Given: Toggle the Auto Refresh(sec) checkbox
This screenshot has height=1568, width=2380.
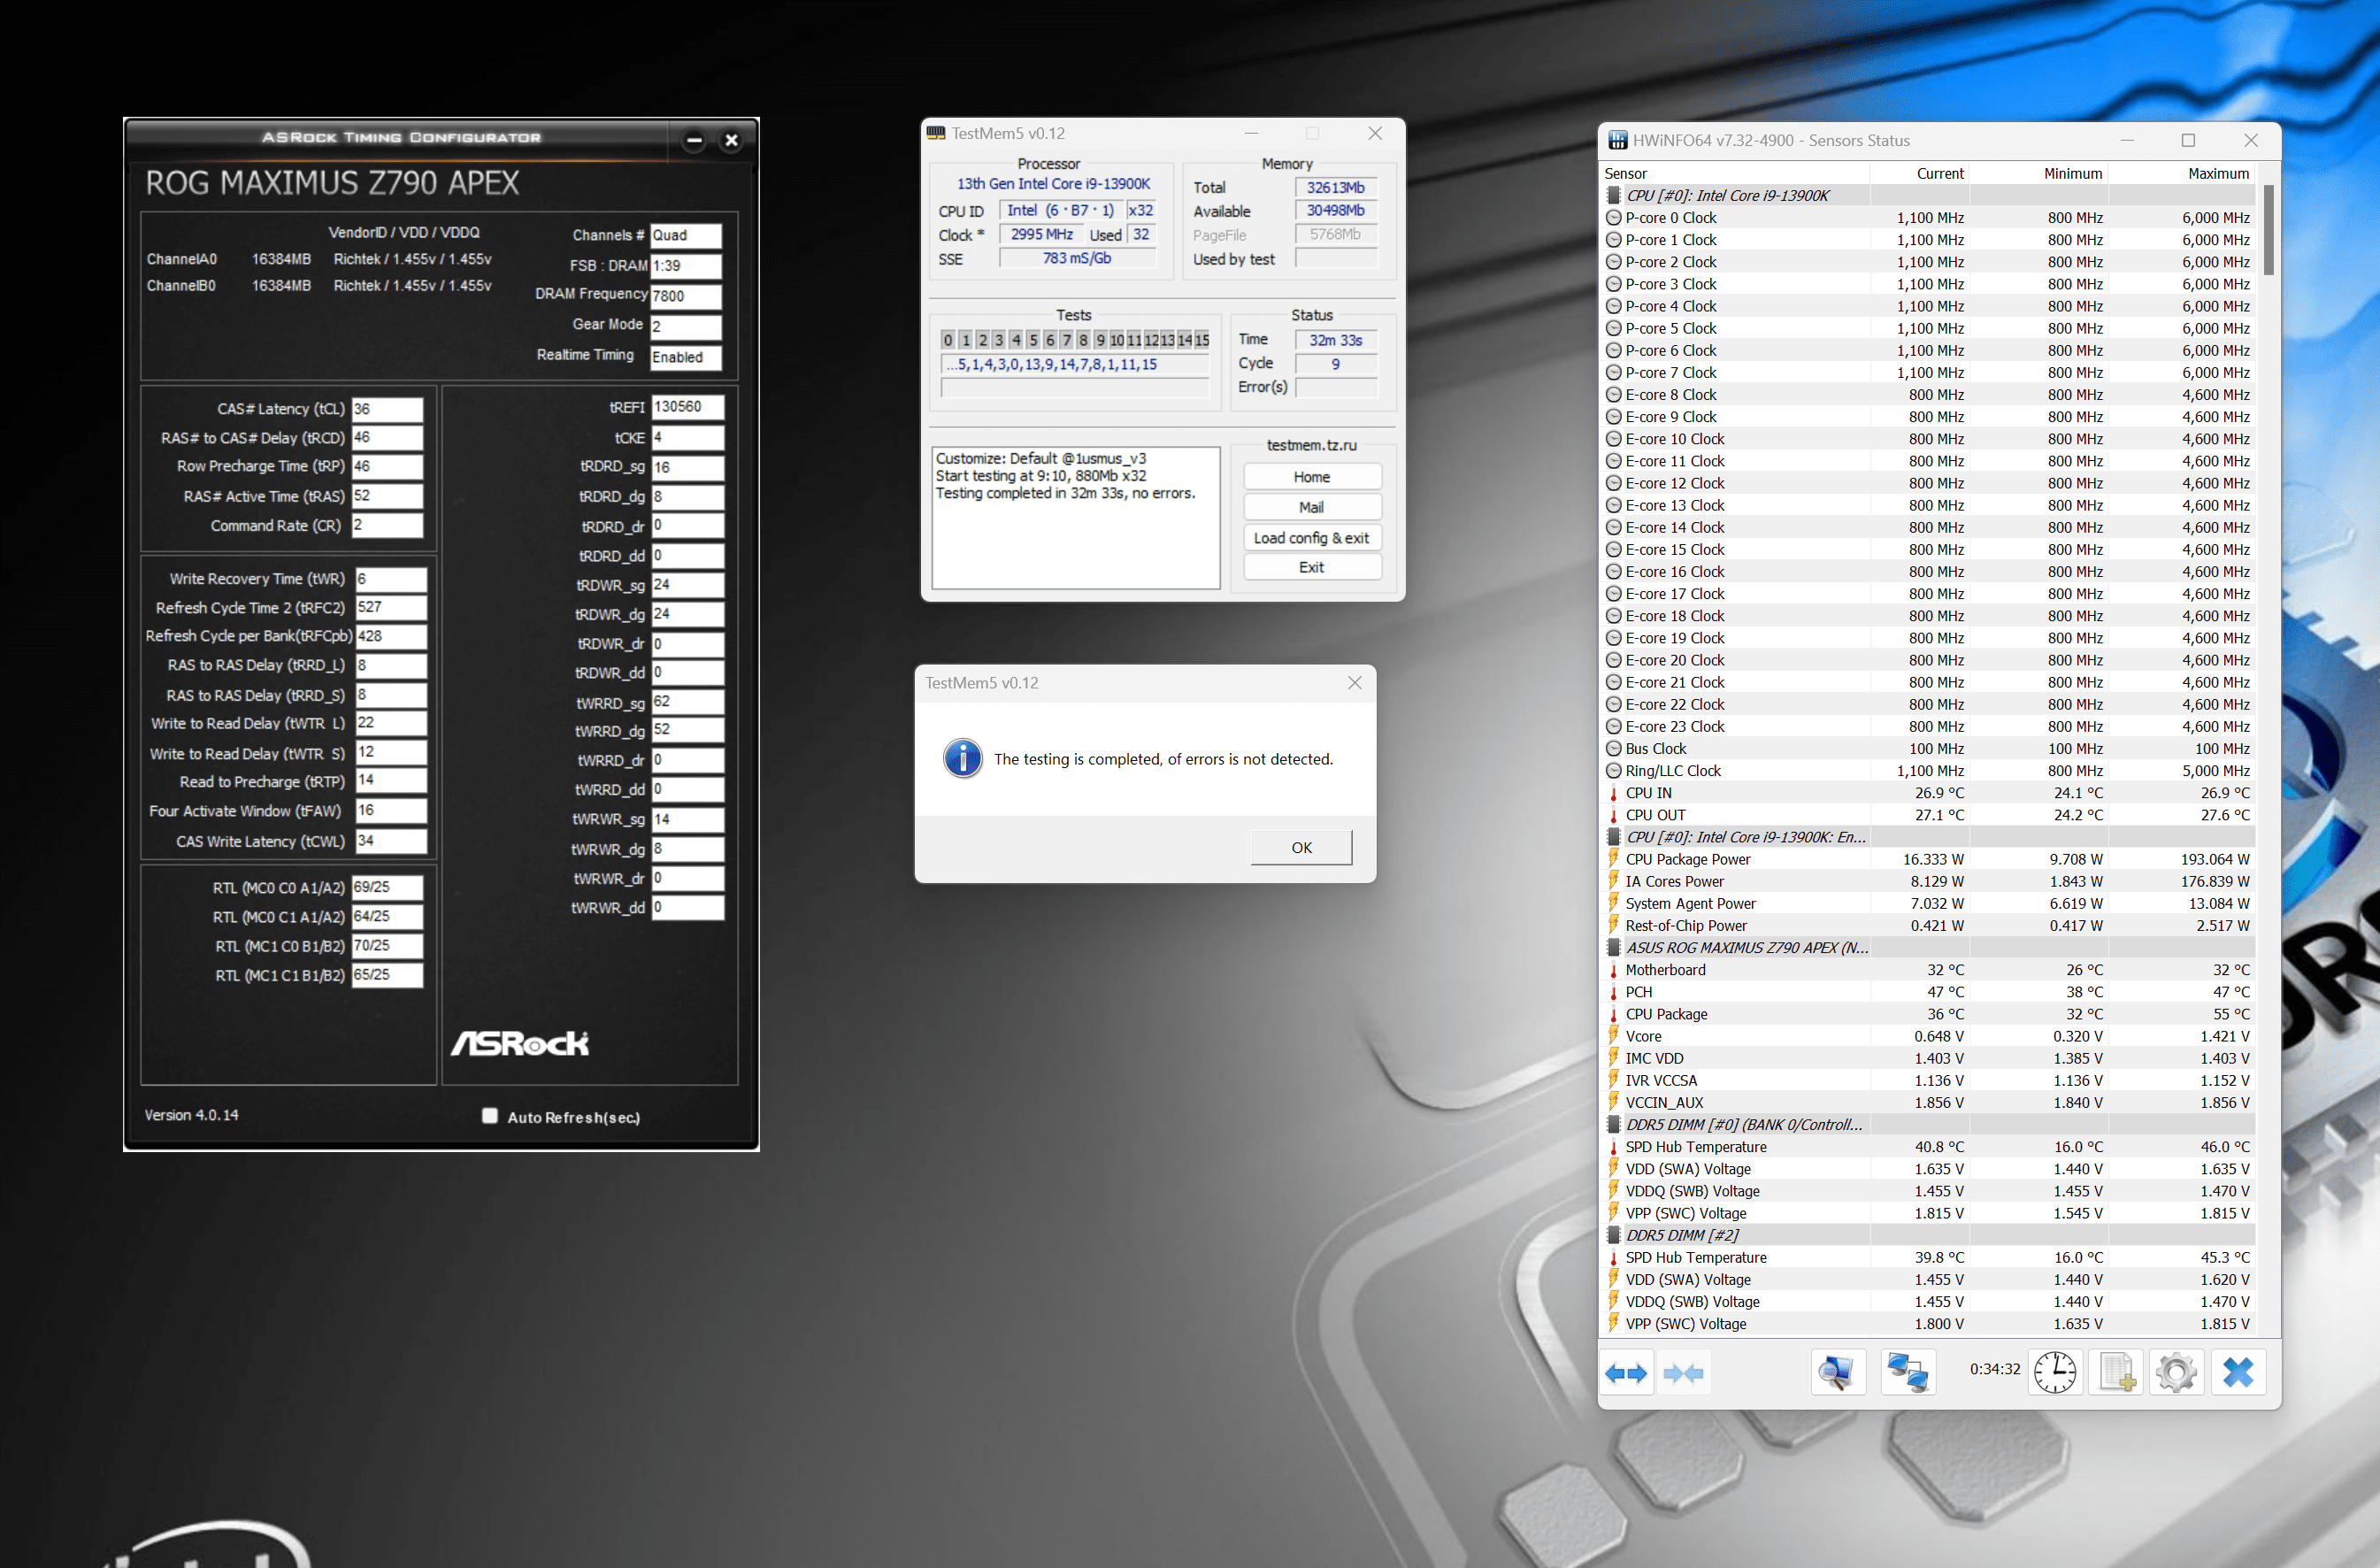Looking at the screenshot, I should click(490, 1116).
